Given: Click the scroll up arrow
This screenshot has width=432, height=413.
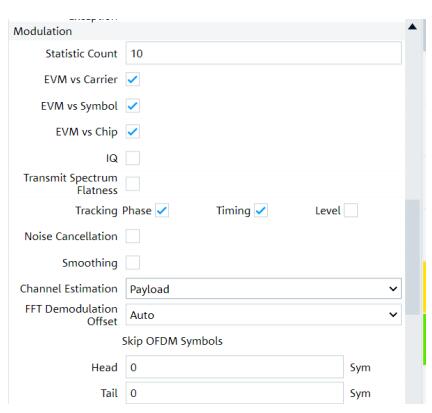Looking at the screenshot, I should [412, 27].
